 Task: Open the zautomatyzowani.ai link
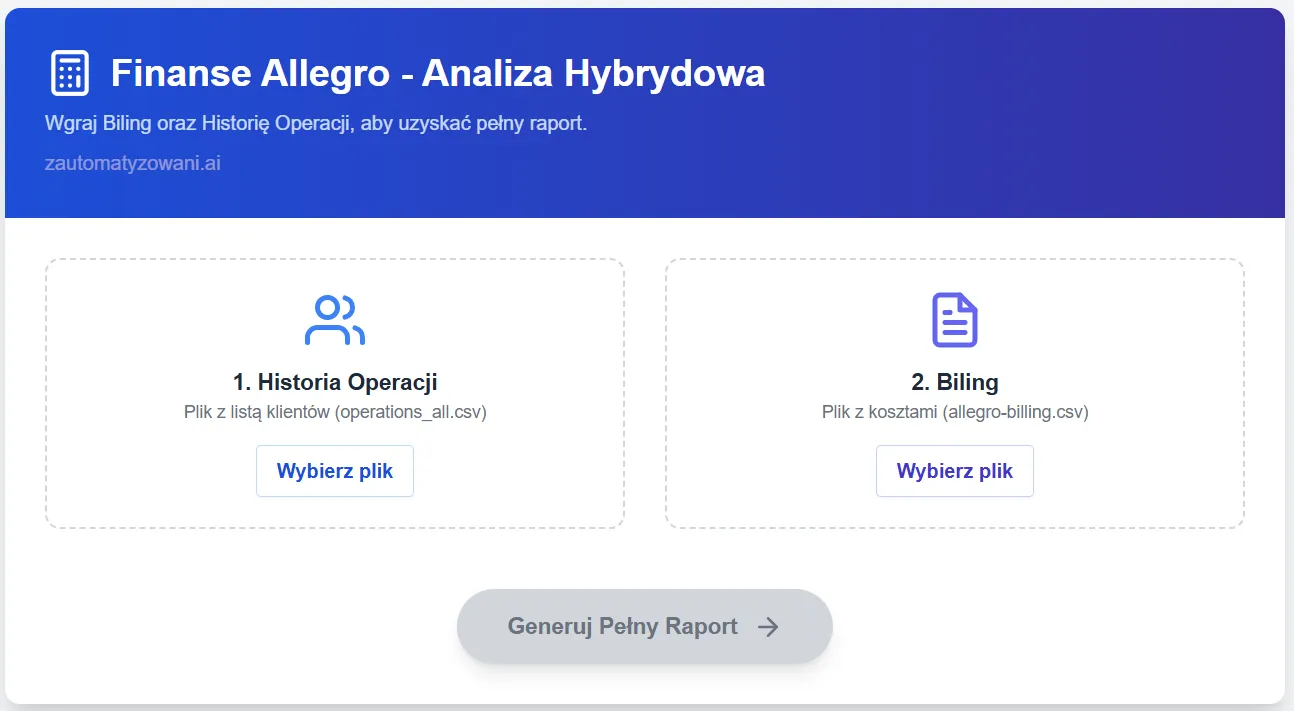[x=133, y=163]
